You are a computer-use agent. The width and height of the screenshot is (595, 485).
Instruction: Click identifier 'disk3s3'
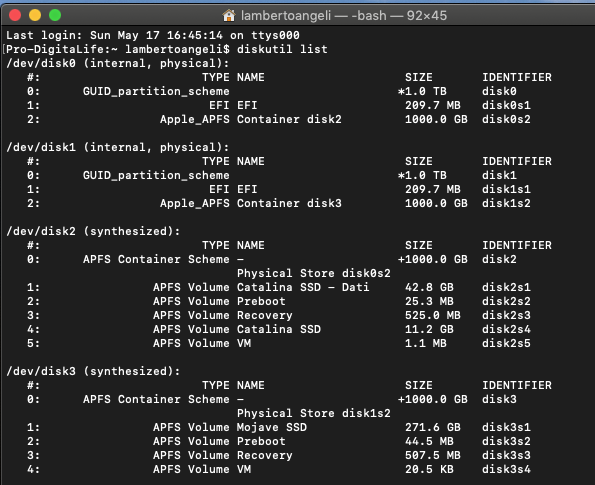click(x=506, y=455)
